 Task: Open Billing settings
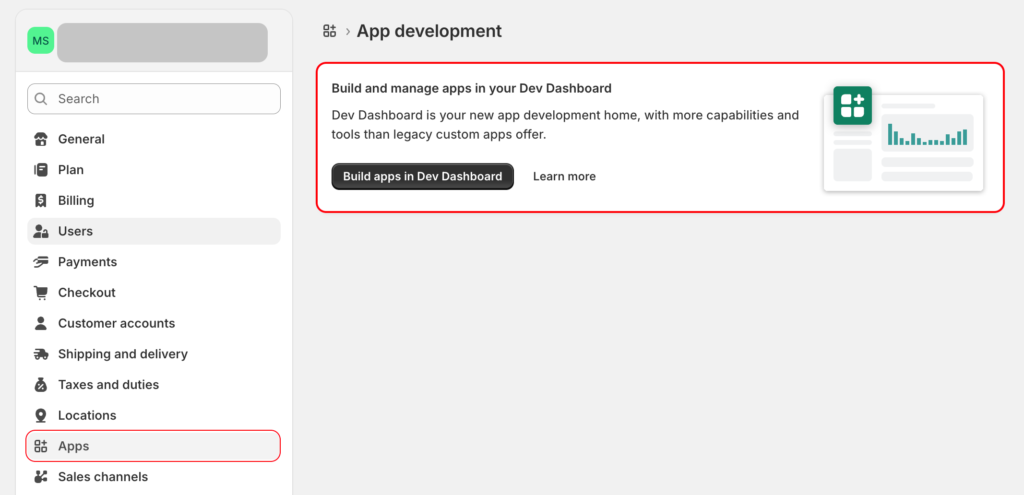(153, 200)
